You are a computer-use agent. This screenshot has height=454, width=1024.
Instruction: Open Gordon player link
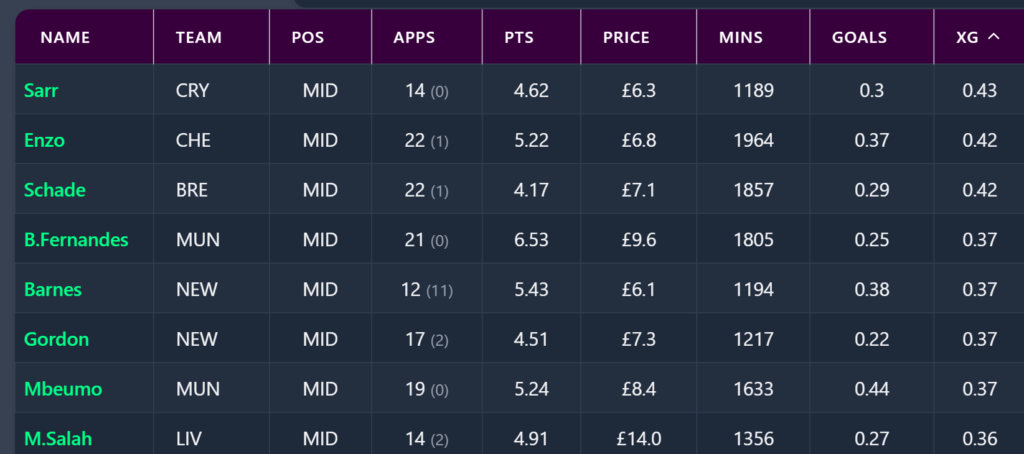56,340
